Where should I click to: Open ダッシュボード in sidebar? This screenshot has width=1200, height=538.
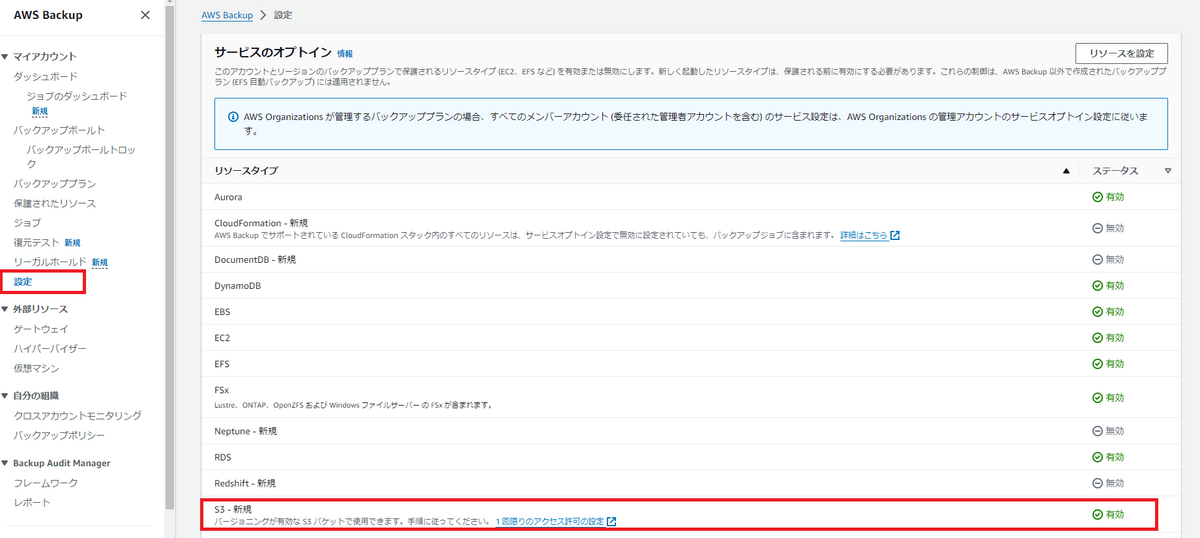pyautogui.click(x=45, y=77)
